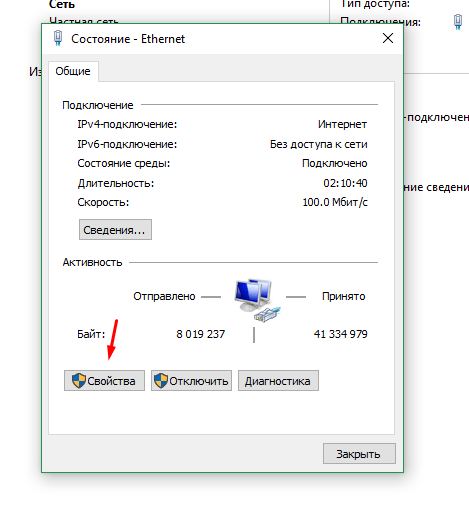
Task: Click the 02:10:40 duration value
Action: [x=345, y=183]
